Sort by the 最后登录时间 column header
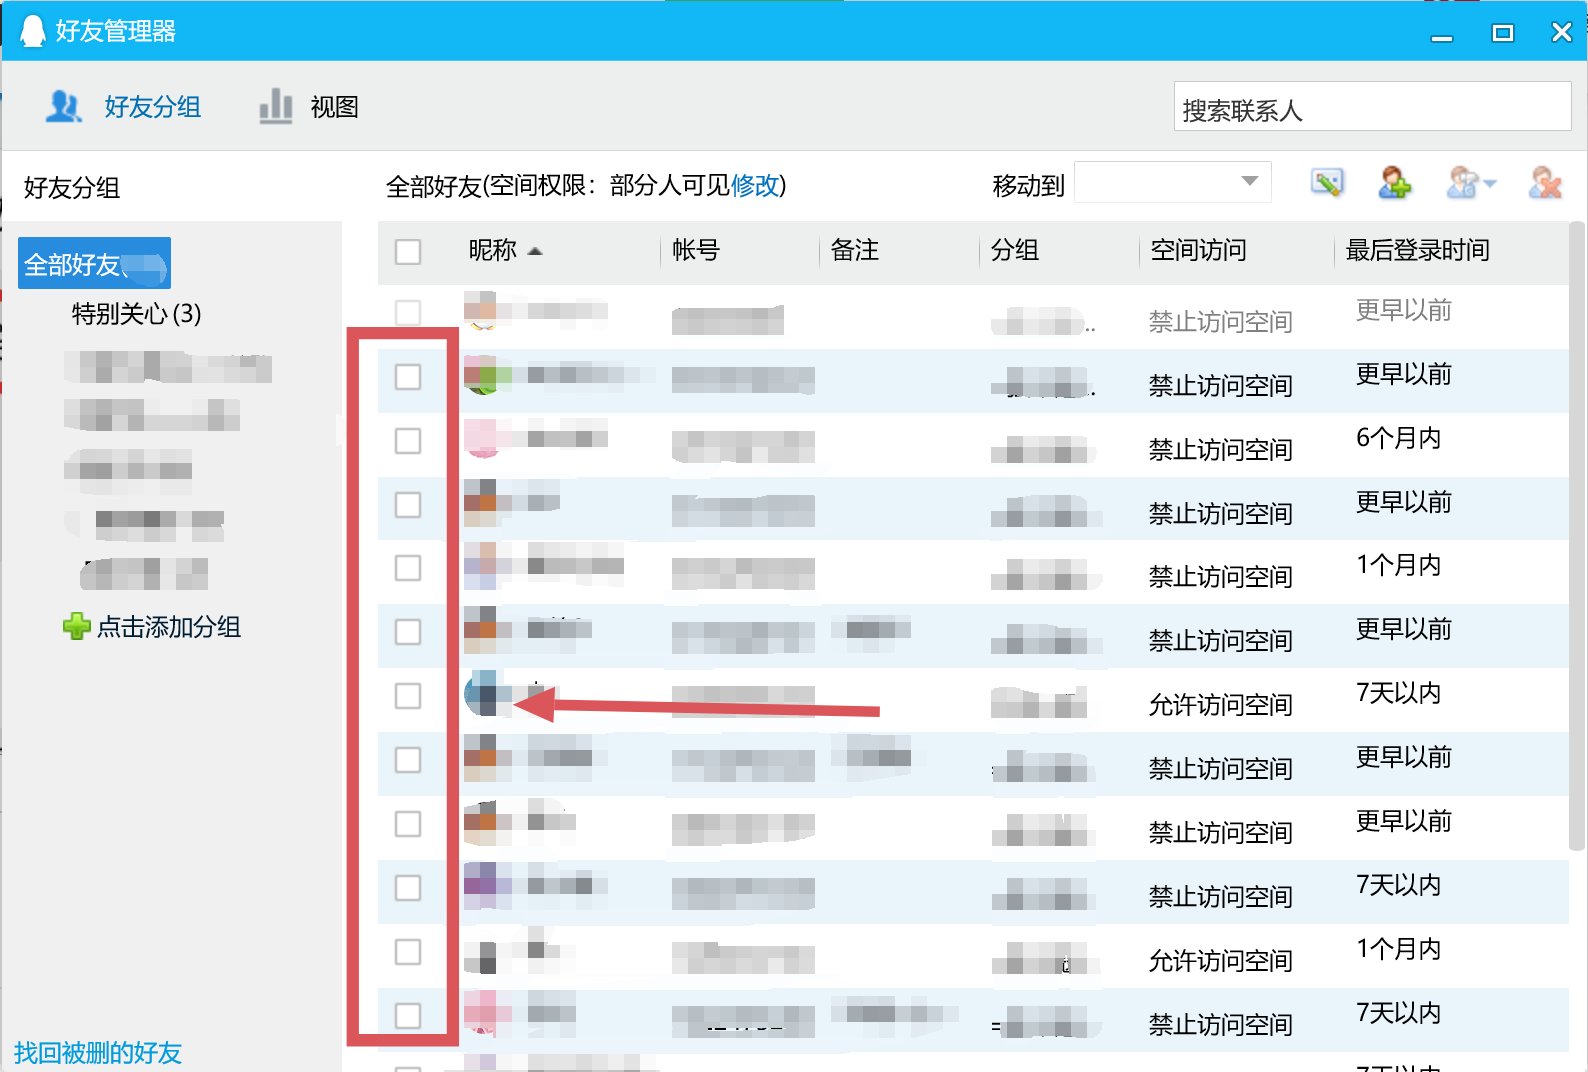This screenshot has height=1072, width=1588. click(1417, 250)
